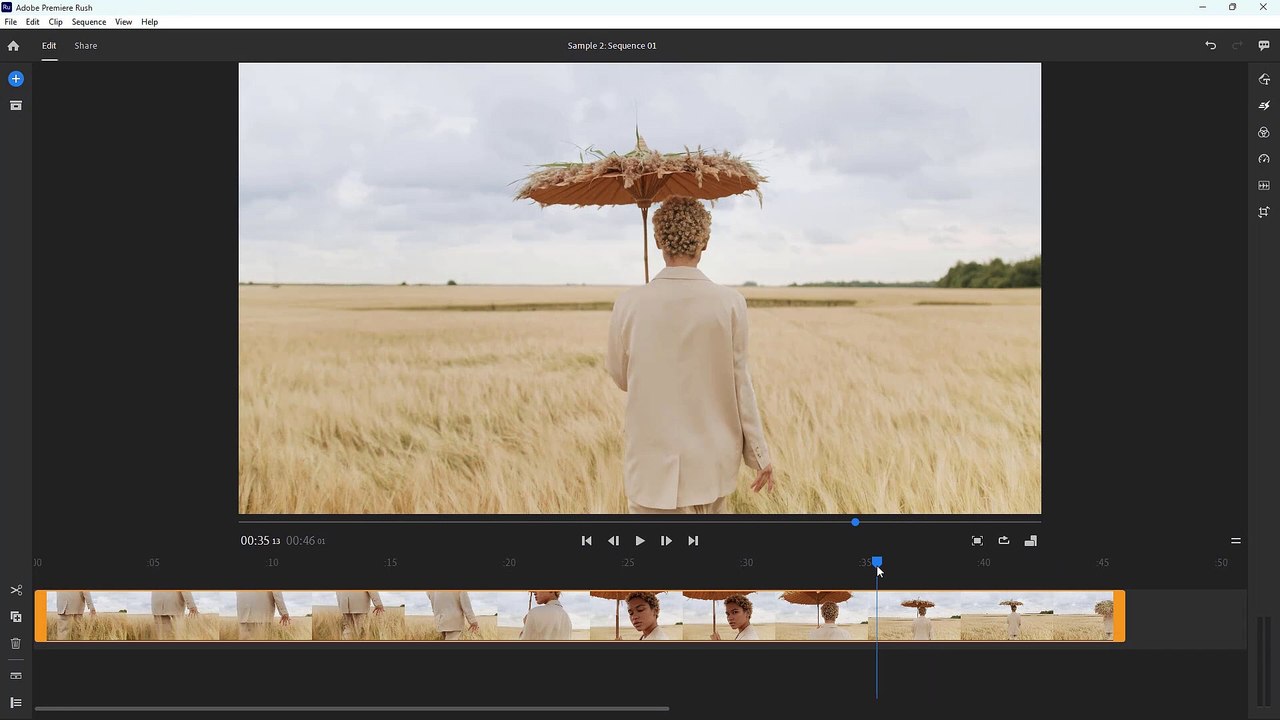Open the Project panel icon
The width and height of the screenshot is (1280, 720).
[x=16, y=105]
